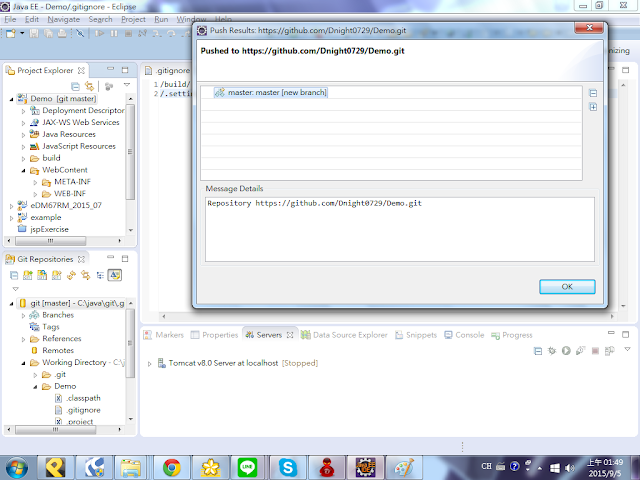640x480 pixels.
Task: Switch to the Data Source Explorer tab
Action: [x=344, y=335]
